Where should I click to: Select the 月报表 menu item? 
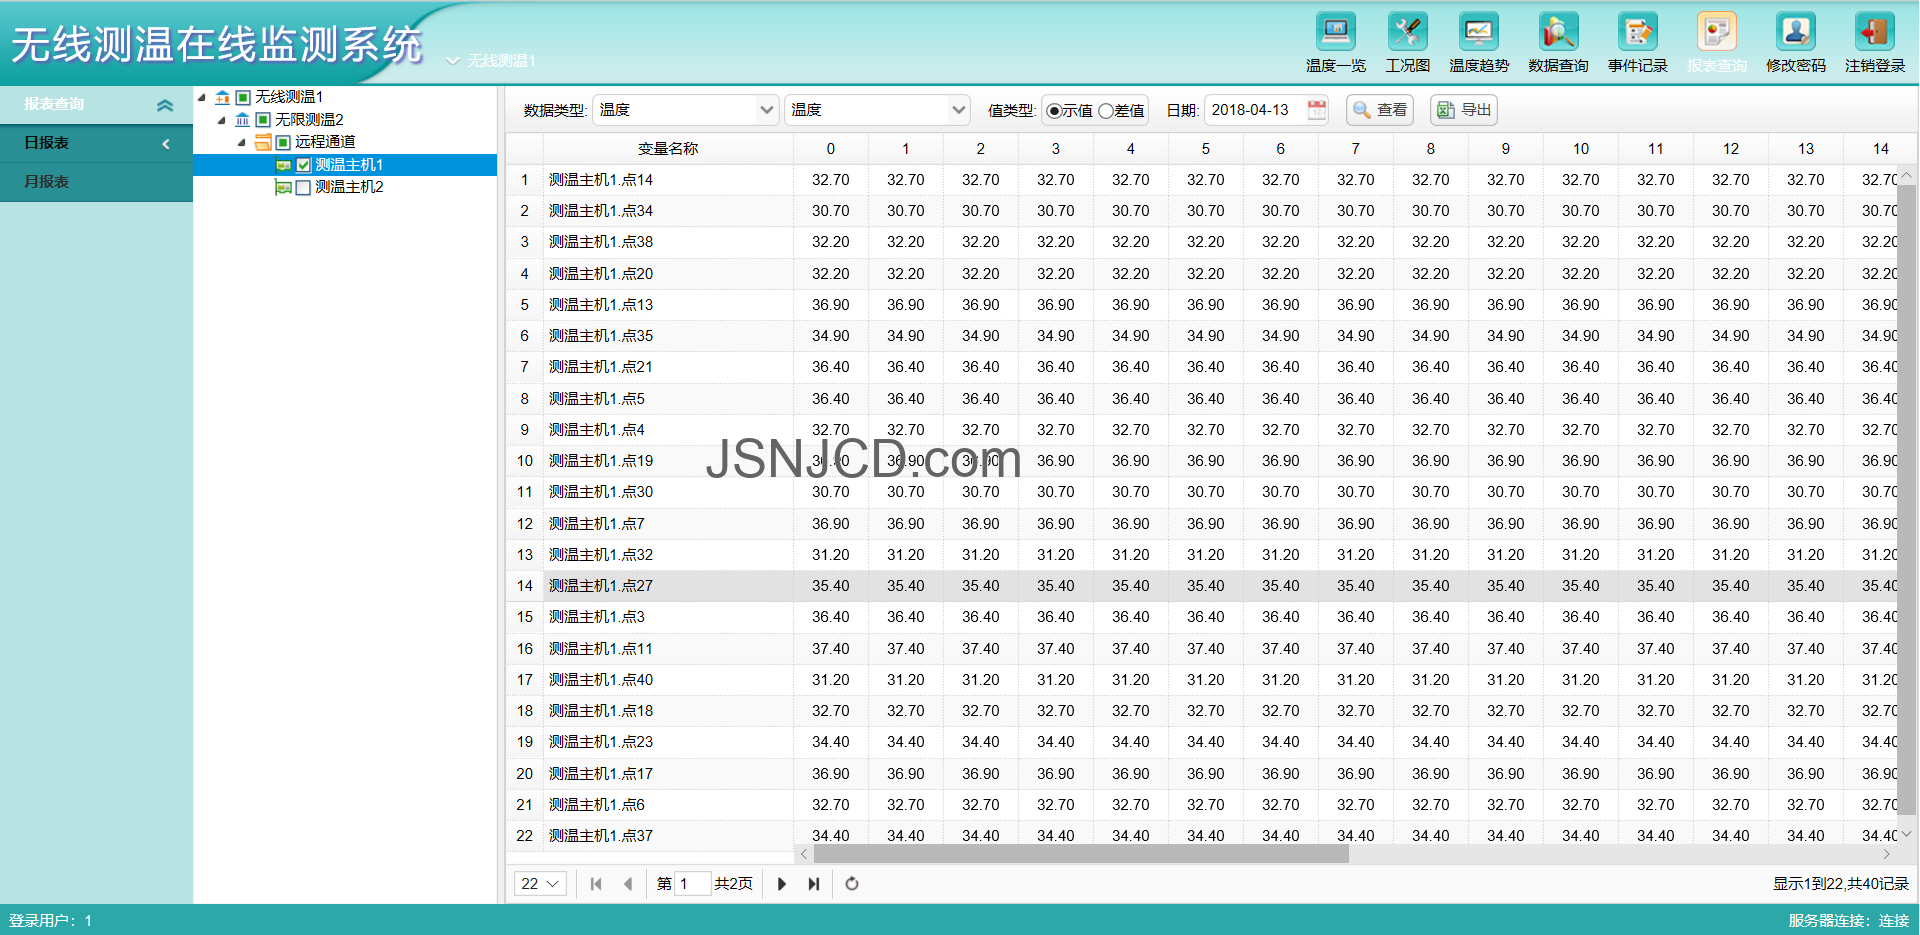click(x=96, y=182)
